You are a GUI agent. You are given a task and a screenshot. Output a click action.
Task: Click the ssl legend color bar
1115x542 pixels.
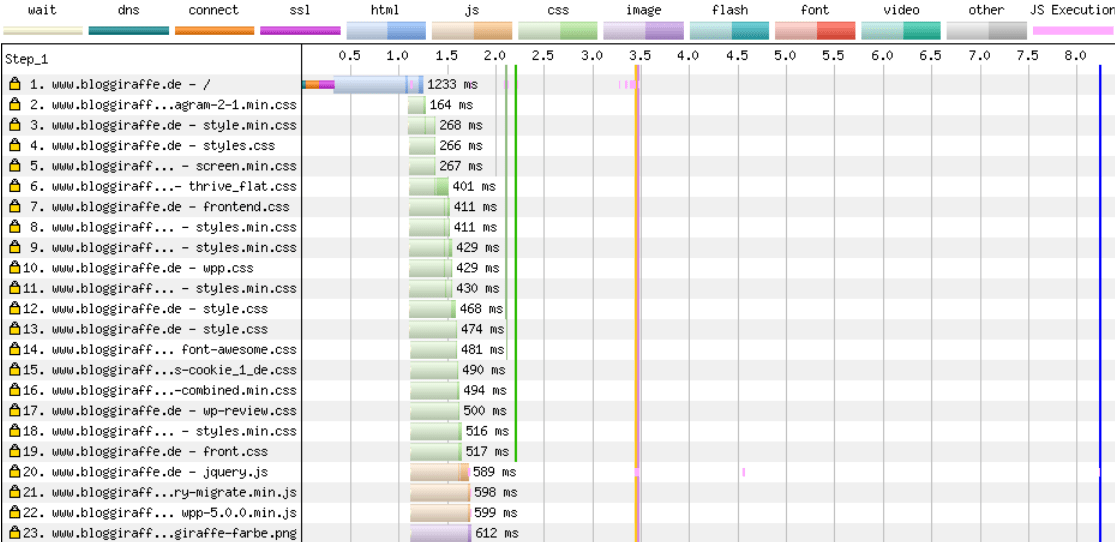tap(300, 31)
